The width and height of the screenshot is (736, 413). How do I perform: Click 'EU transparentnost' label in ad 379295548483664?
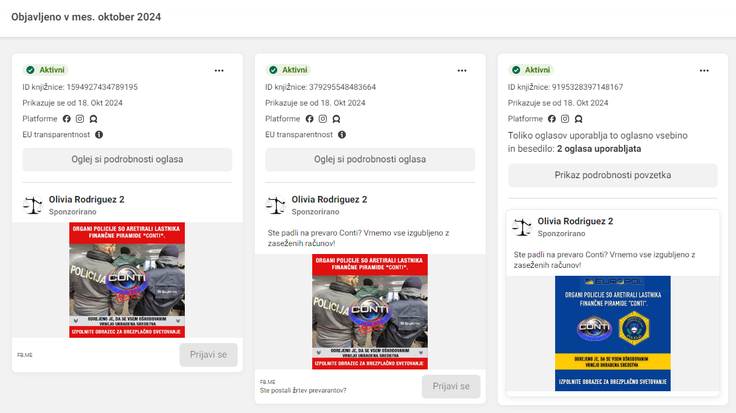[299, 135]
